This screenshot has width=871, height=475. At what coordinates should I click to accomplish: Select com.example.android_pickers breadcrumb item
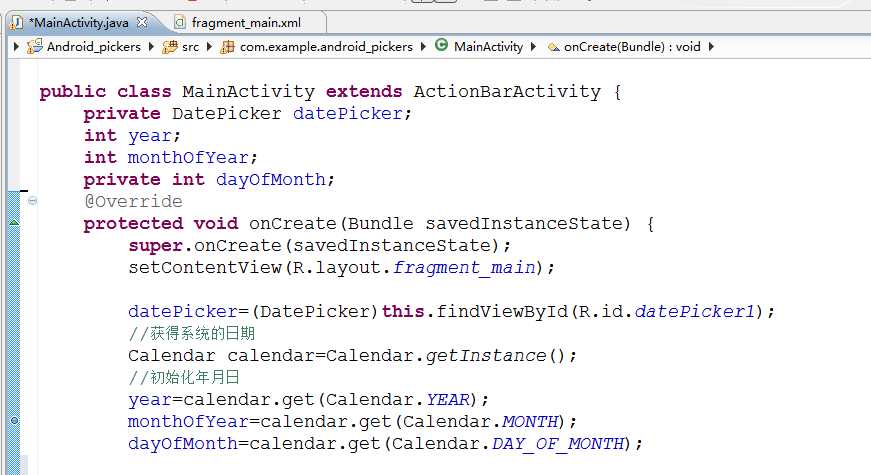(x=326, y=47)
